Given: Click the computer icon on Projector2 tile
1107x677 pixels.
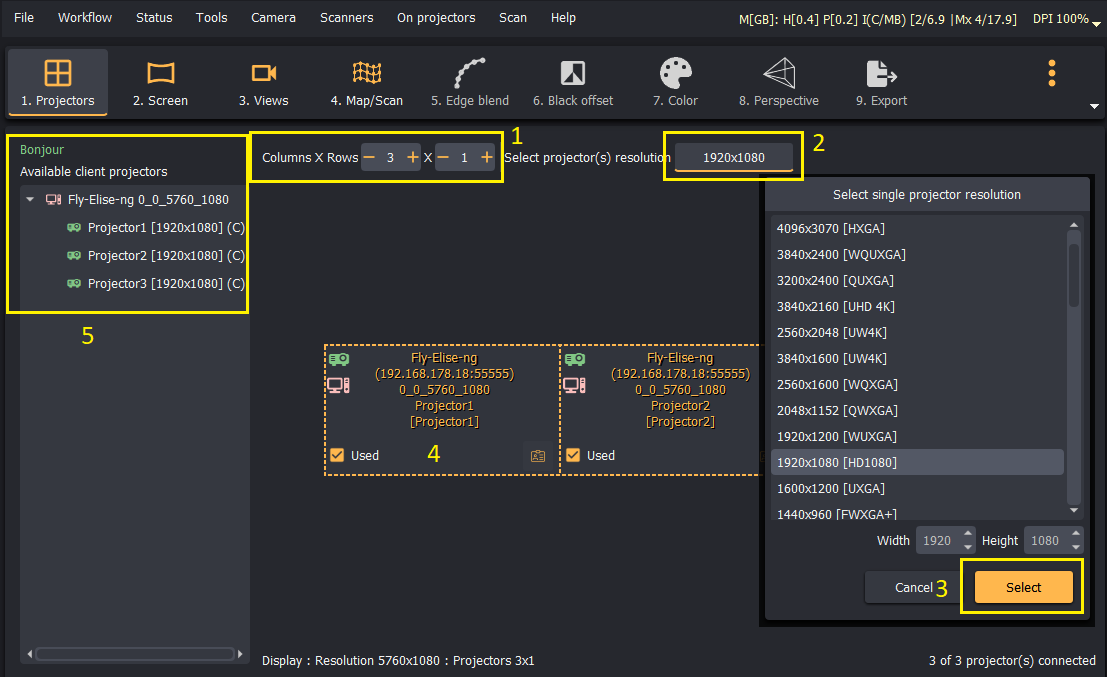Looking at the screenshot, I should pyautogui.click(x=574, y=385).
